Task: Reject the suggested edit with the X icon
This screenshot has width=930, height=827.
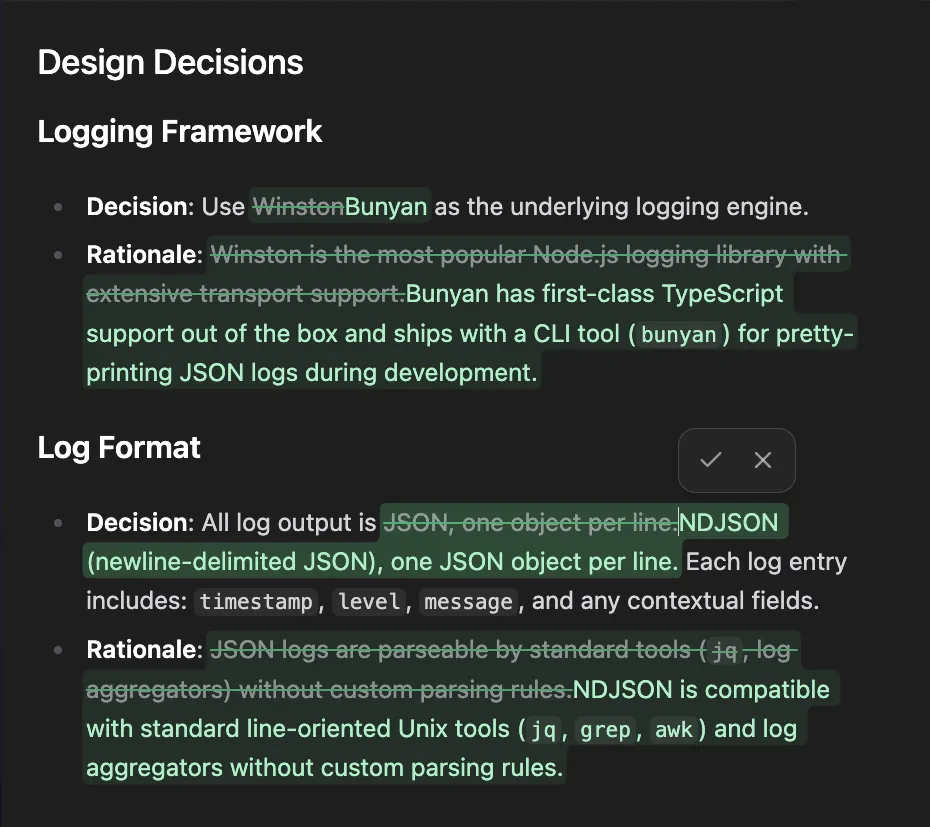Action: [x=763, y=460]
